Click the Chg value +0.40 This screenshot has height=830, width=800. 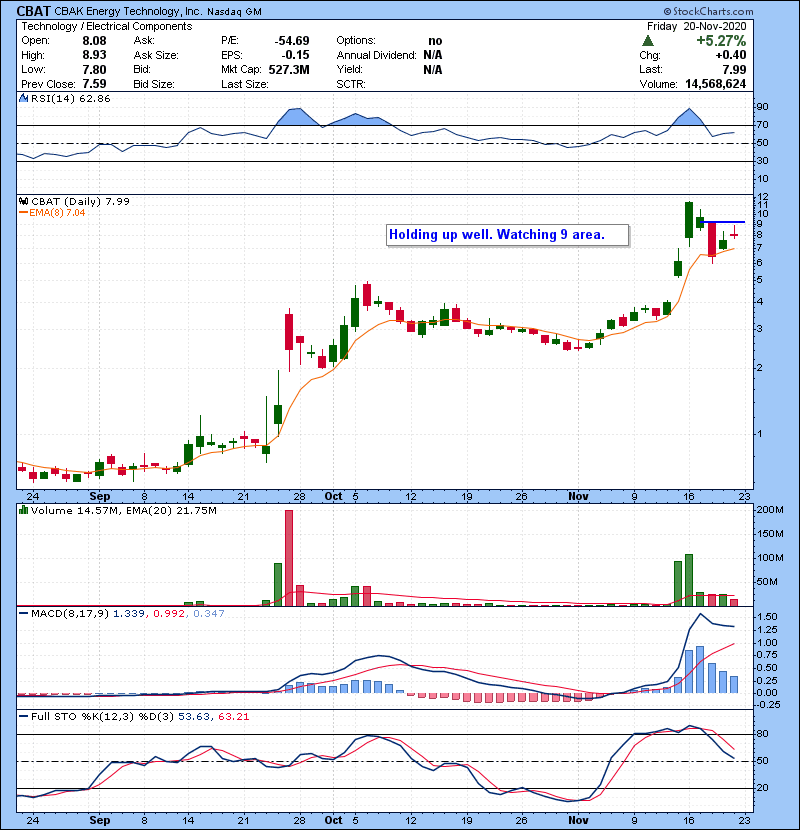click(731, 55)
